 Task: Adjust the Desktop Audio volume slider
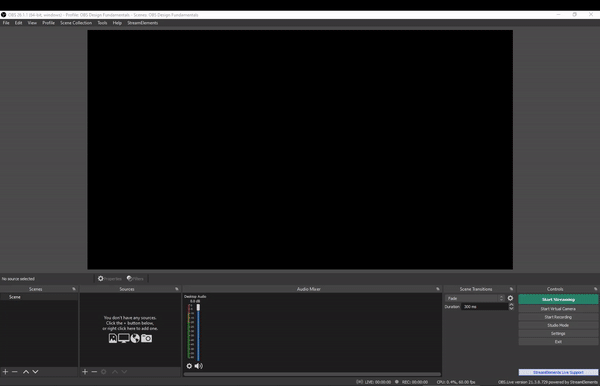coord(198,332)
